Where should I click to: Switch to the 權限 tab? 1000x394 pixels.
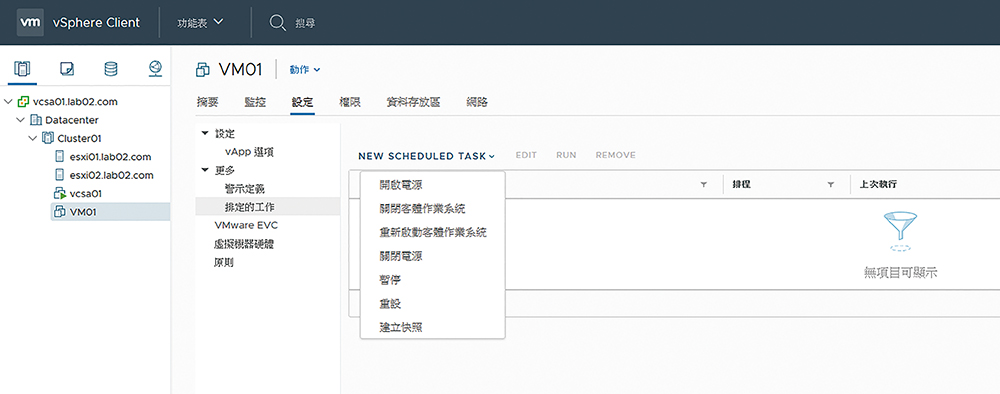click(x=350, y=102)
